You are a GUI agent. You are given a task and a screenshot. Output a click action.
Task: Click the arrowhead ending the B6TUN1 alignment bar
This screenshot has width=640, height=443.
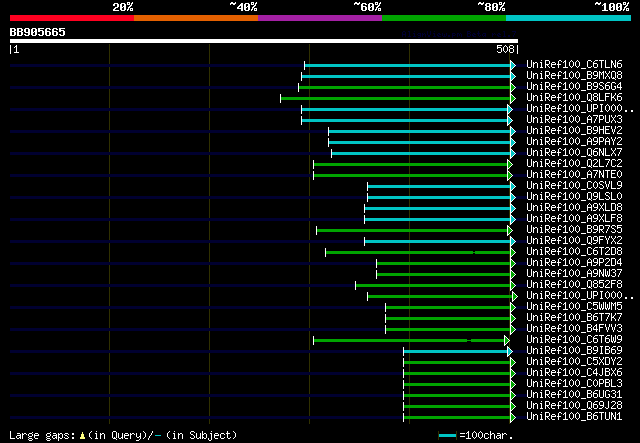pos(513,418)
